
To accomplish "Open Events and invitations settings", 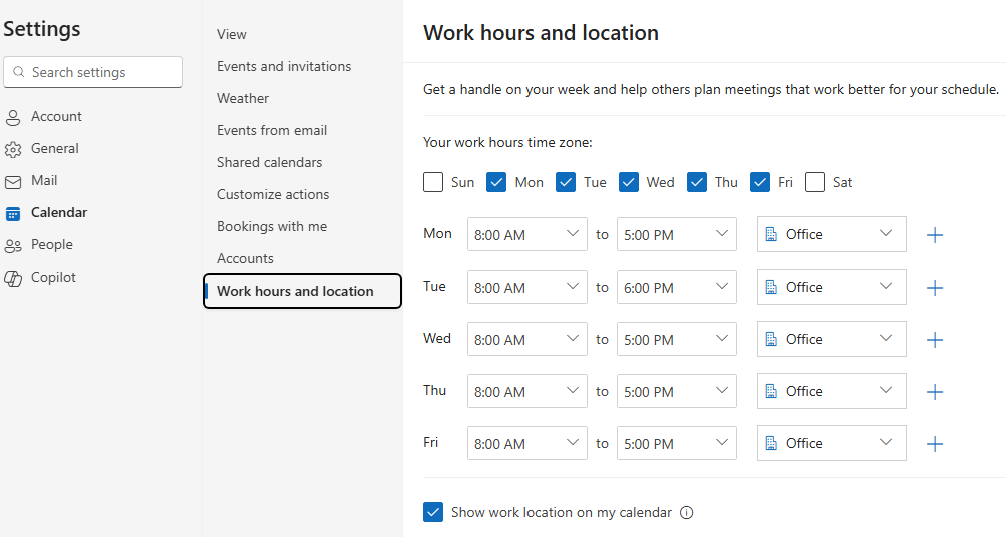I will pos(284,66).
